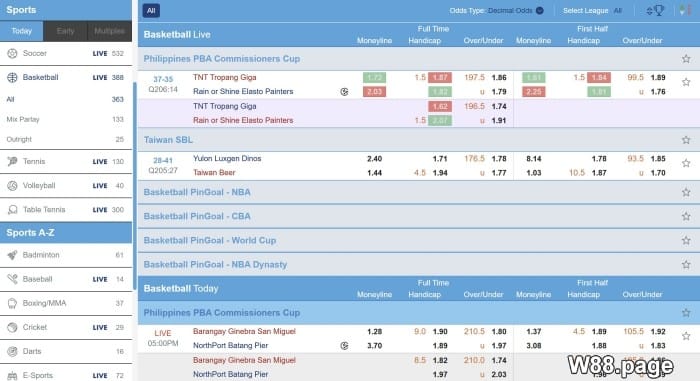Select Yulon first half moneyline 8.14

tap(533, 159)
